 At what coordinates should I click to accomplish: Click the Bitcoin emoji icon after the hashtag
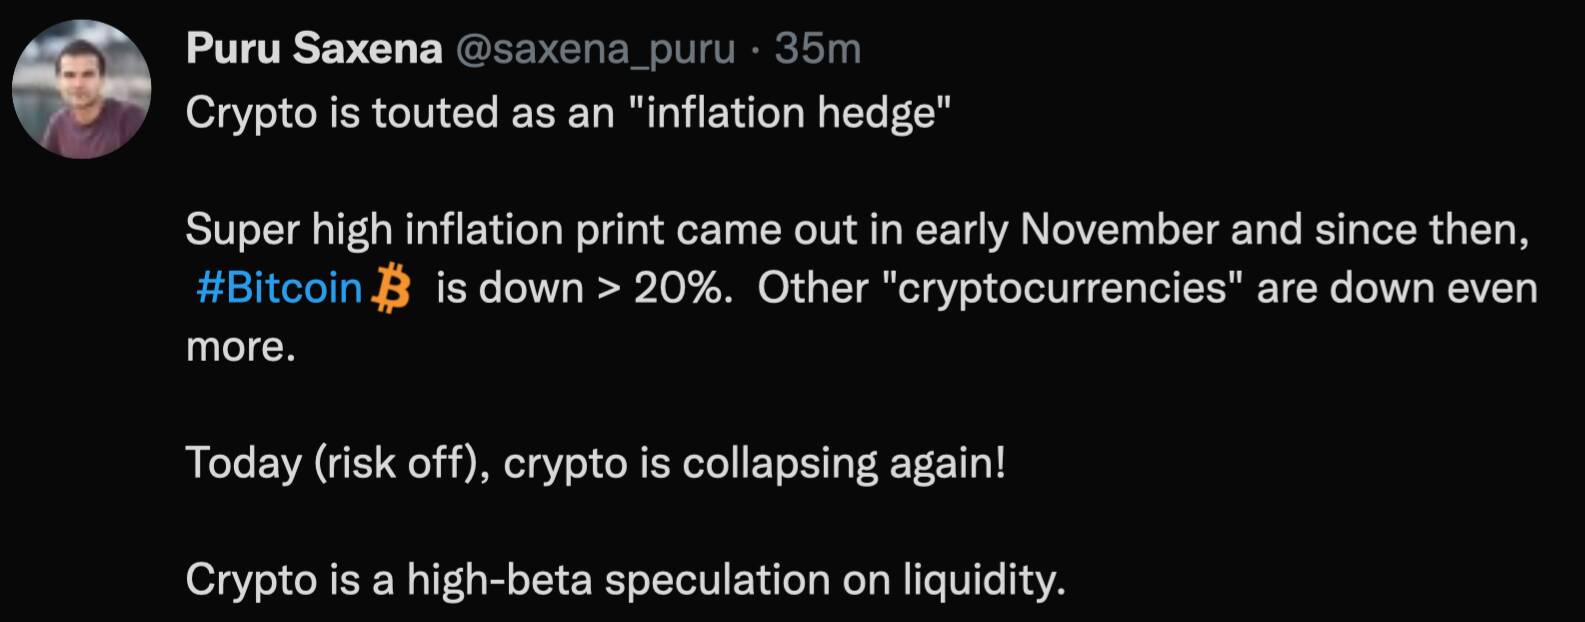coord(391,289)
